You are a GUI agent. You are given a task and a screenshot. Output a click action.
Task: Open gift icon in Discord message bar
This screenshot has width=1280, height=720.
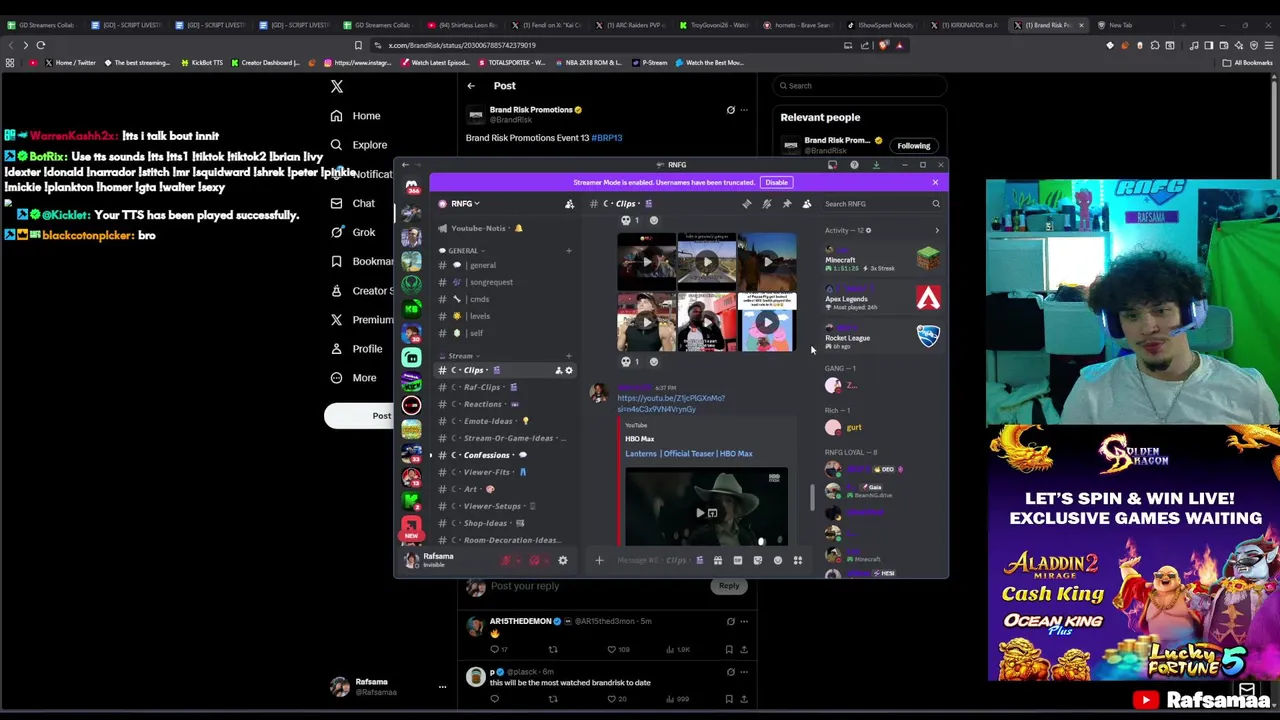[717, 560]
